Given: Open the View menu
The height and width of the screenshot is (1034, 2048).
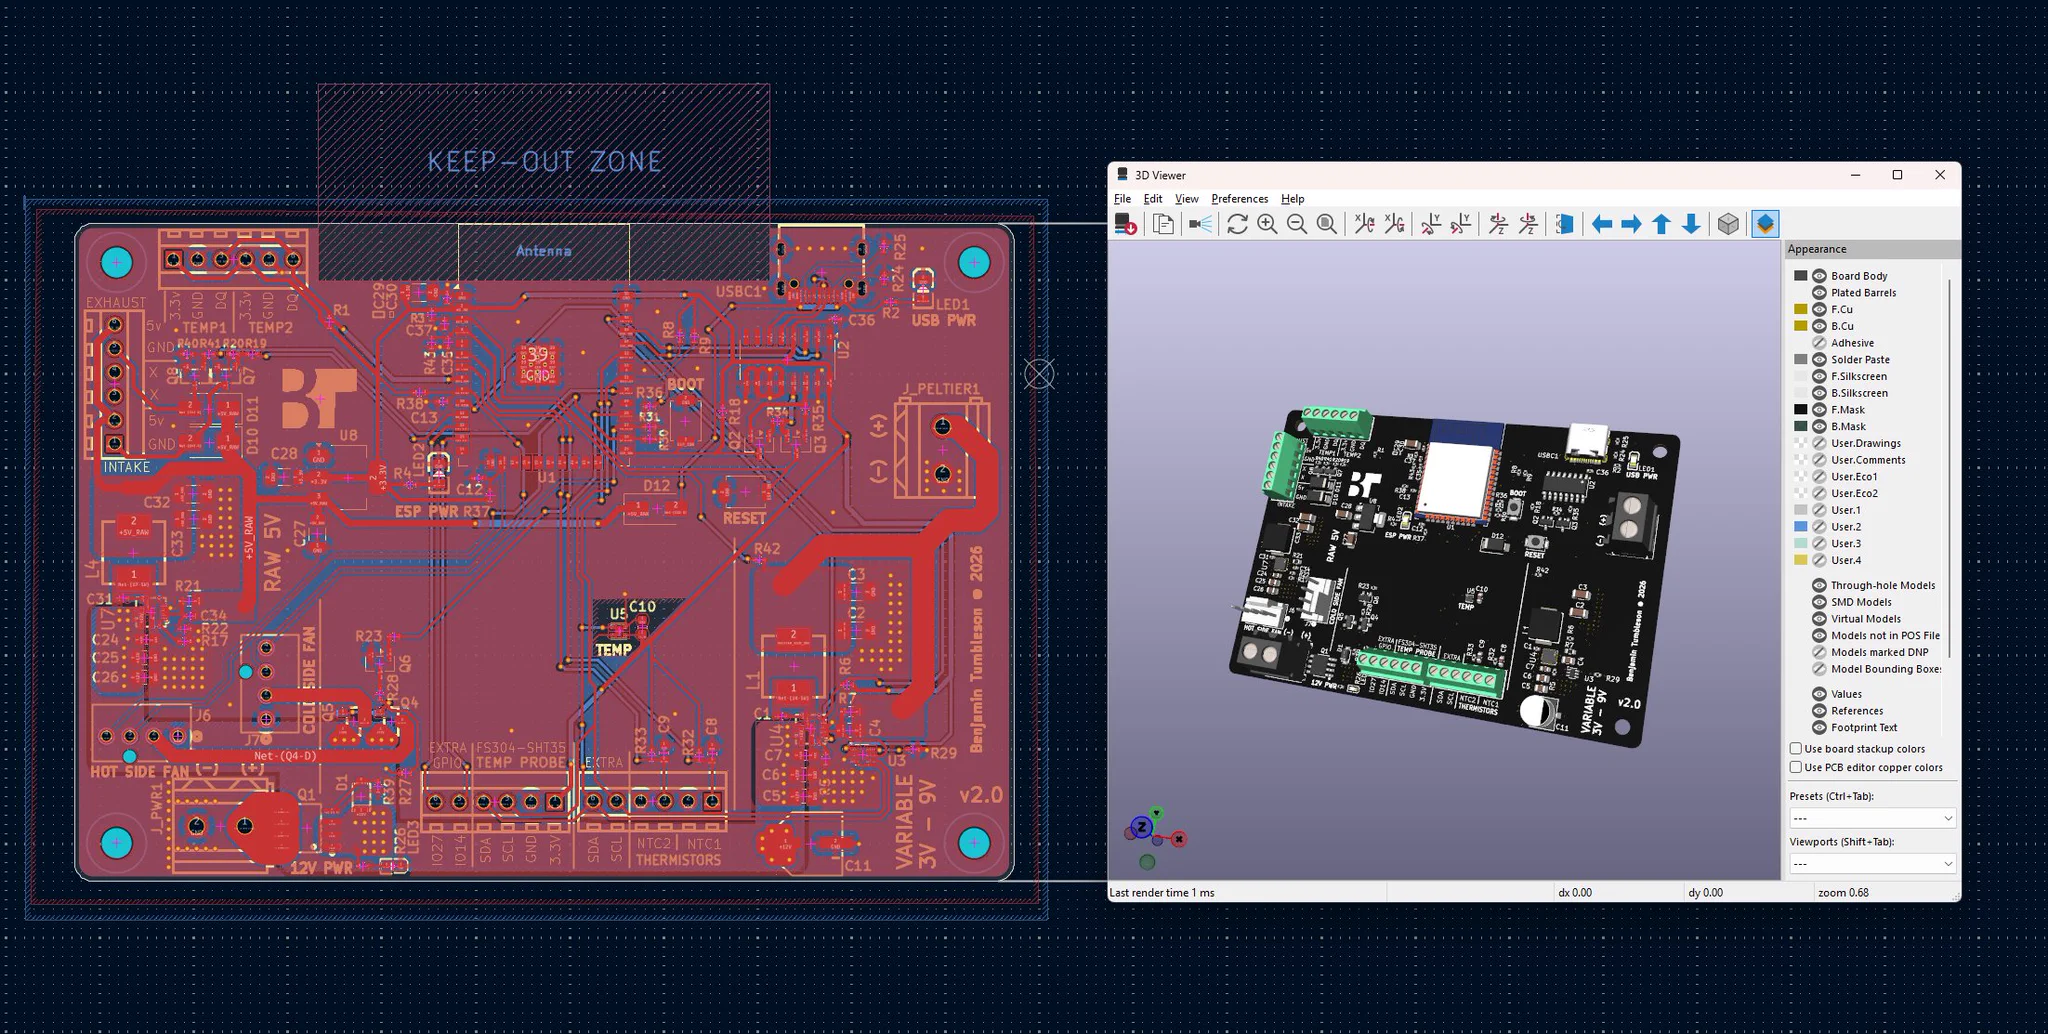Looking at the screenshot, I should pos(1186,199).
